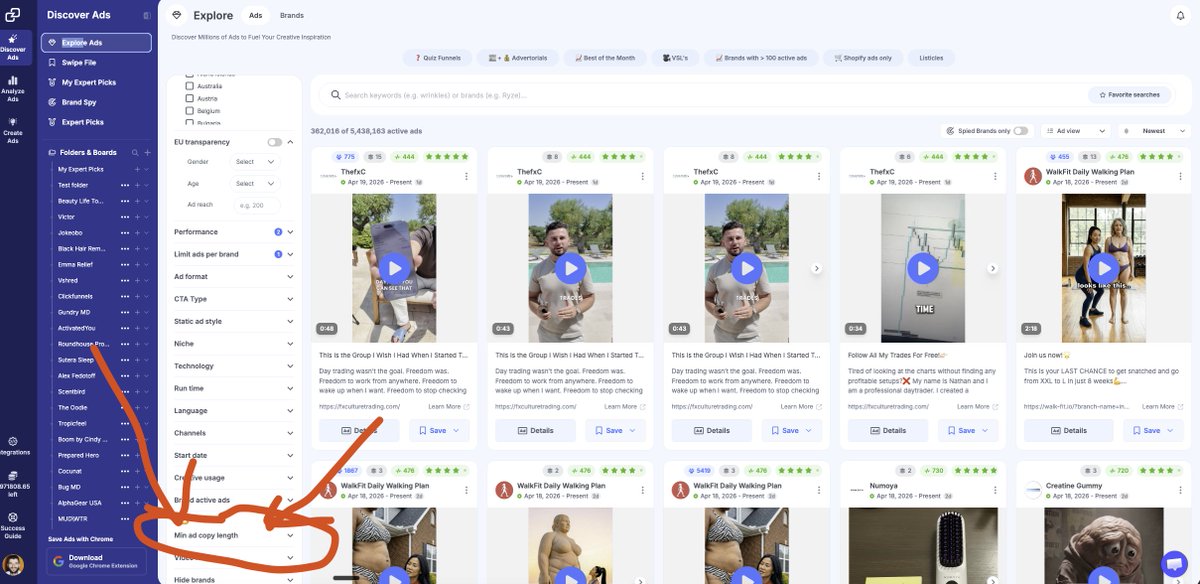Open three-dot menu for Victor folder
This screenshot has width=1200, height=584.
[126, 216]
